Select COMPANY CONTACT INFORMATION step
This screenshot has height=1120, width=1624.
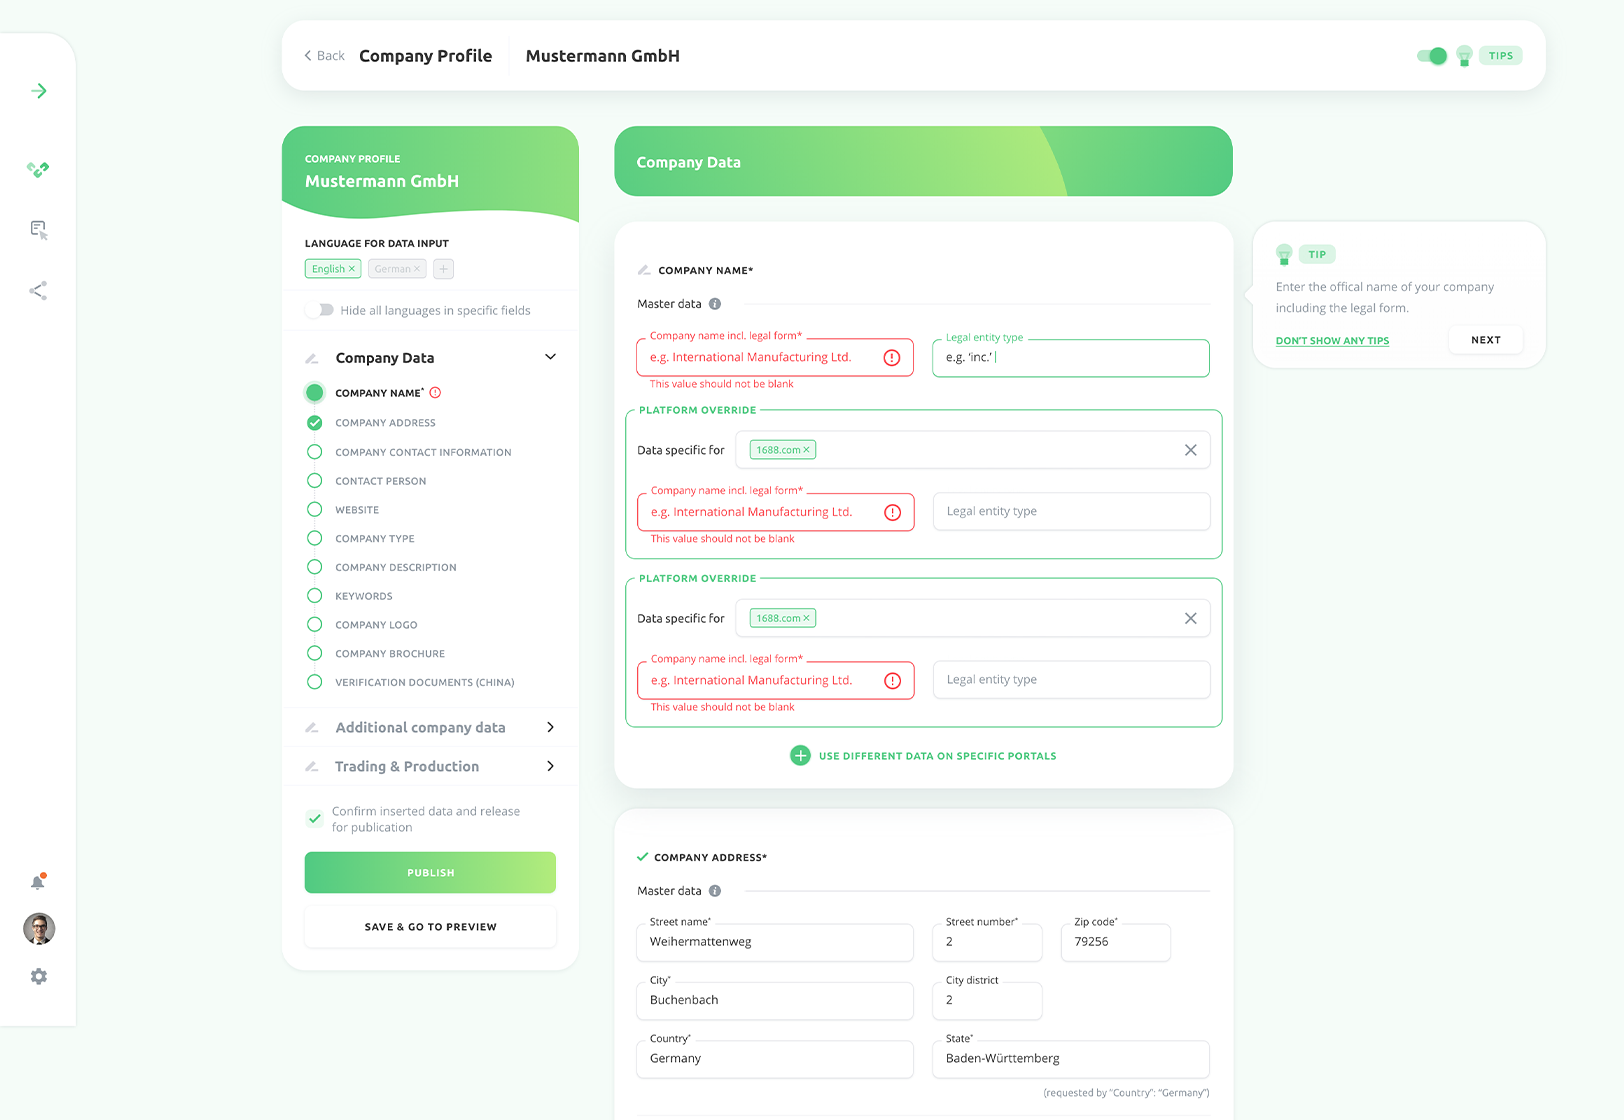point(423,453)
